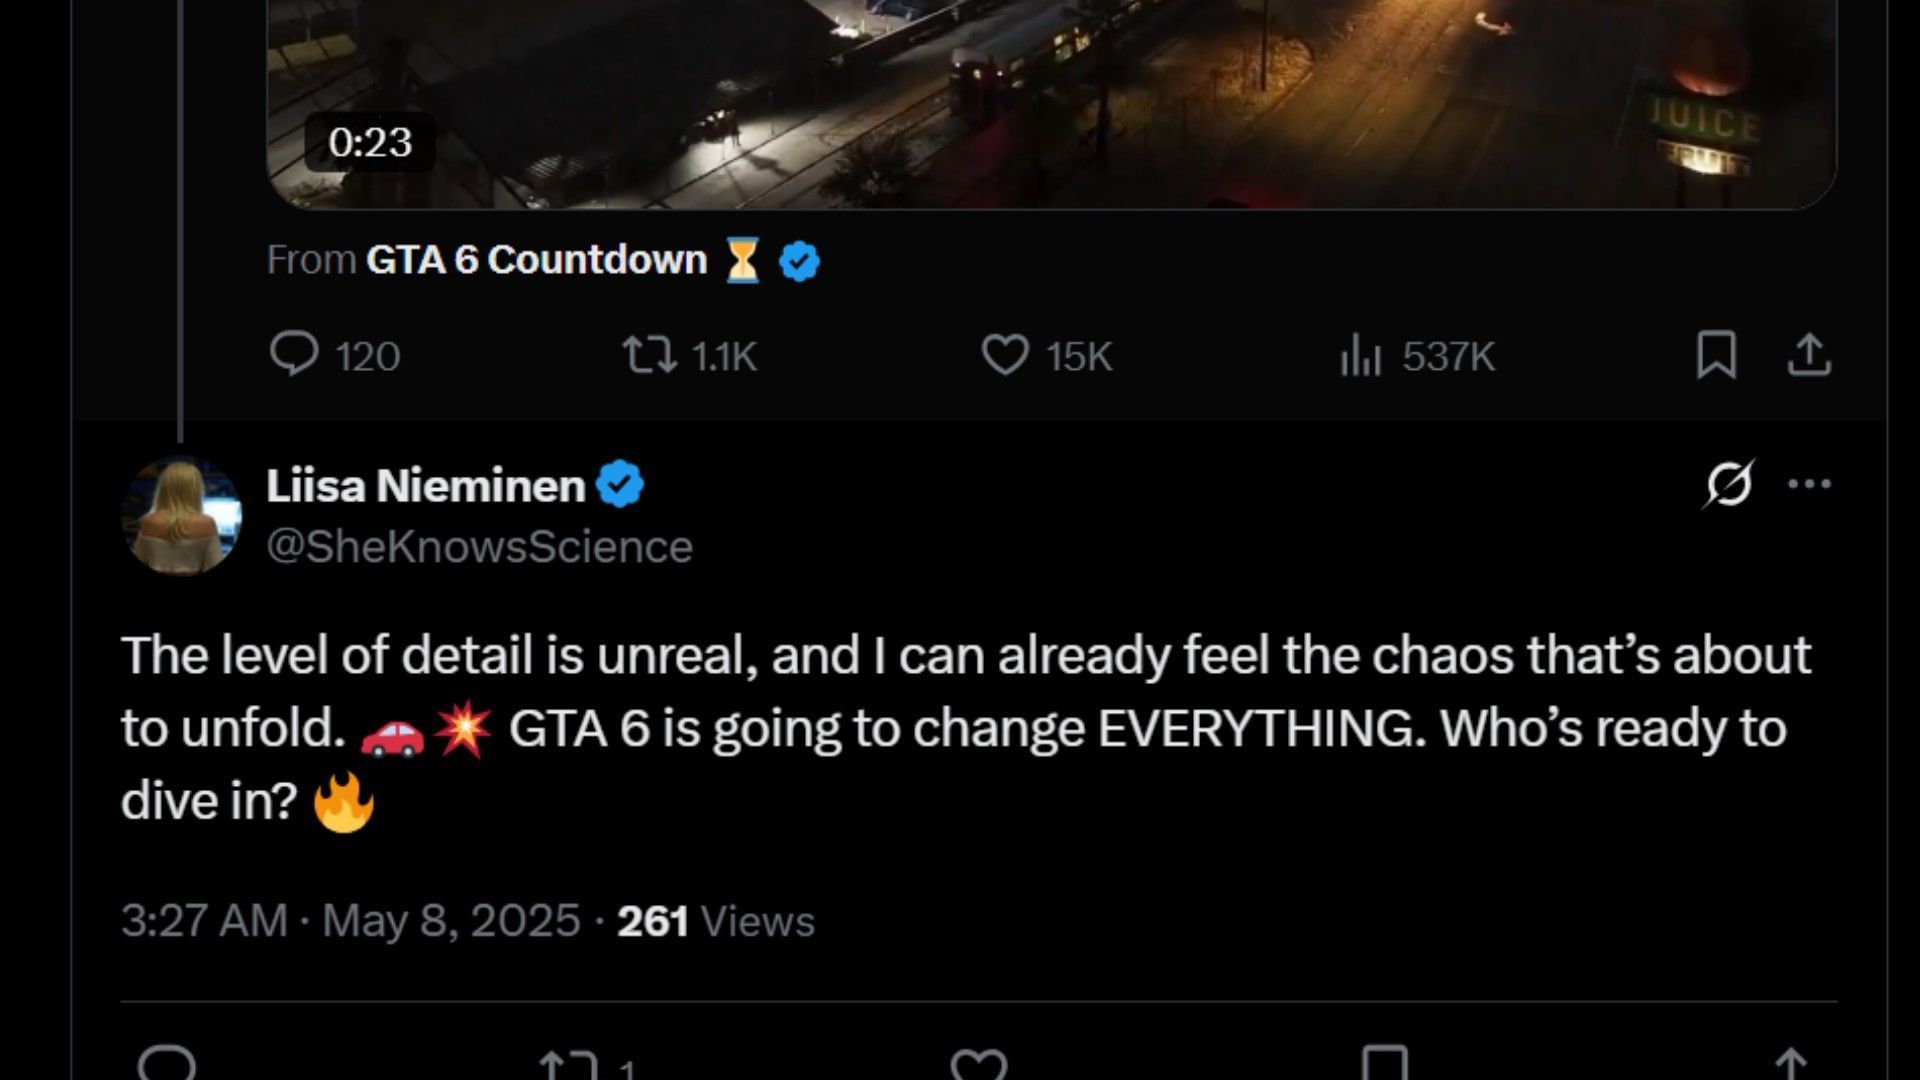The height and width of the screenshot is (1080, 1920).
Task: Open the @SheKnowsScience handle link
Action: coord(479,547)
